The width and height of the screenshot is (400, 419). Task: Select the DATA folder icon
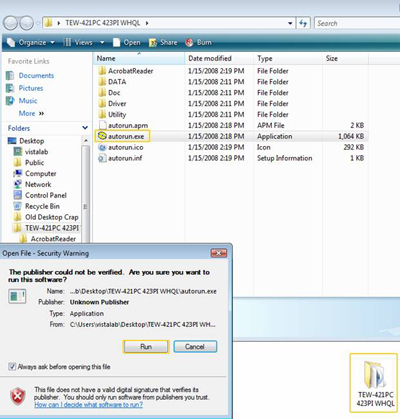tap(102, 82)
